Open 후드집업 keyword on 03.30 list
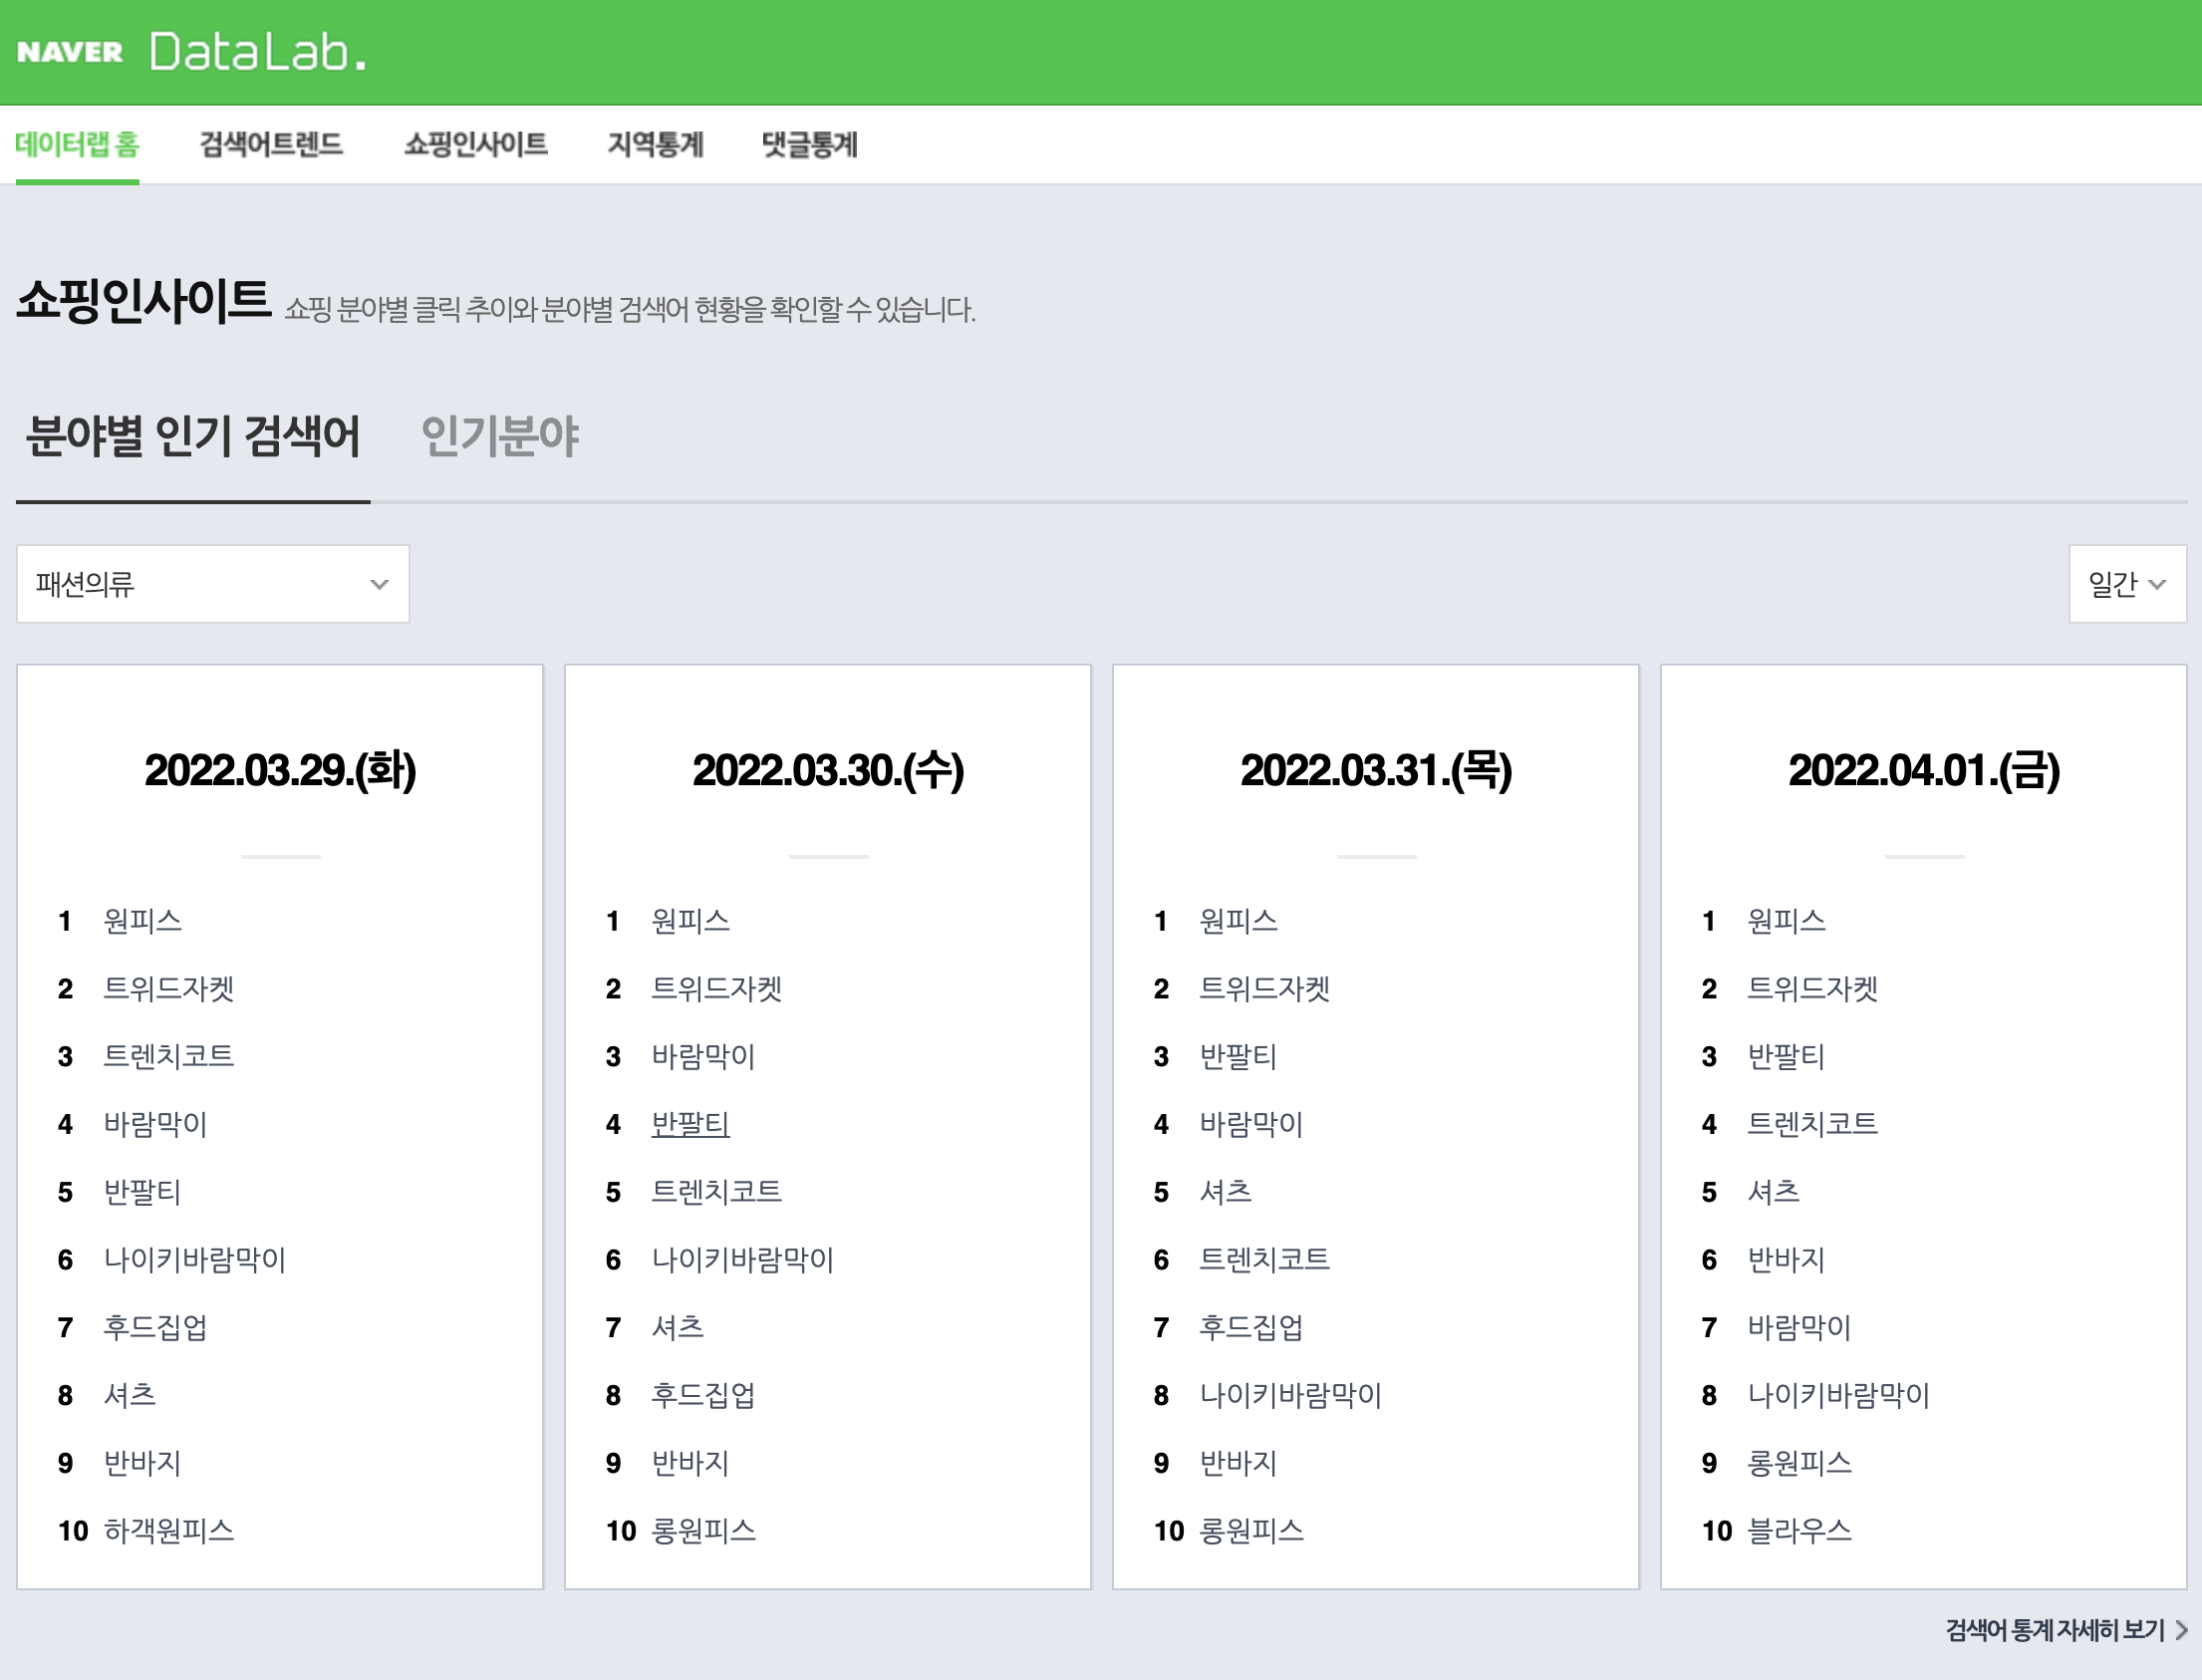2202x1680 pixels. click(703, 1395)
